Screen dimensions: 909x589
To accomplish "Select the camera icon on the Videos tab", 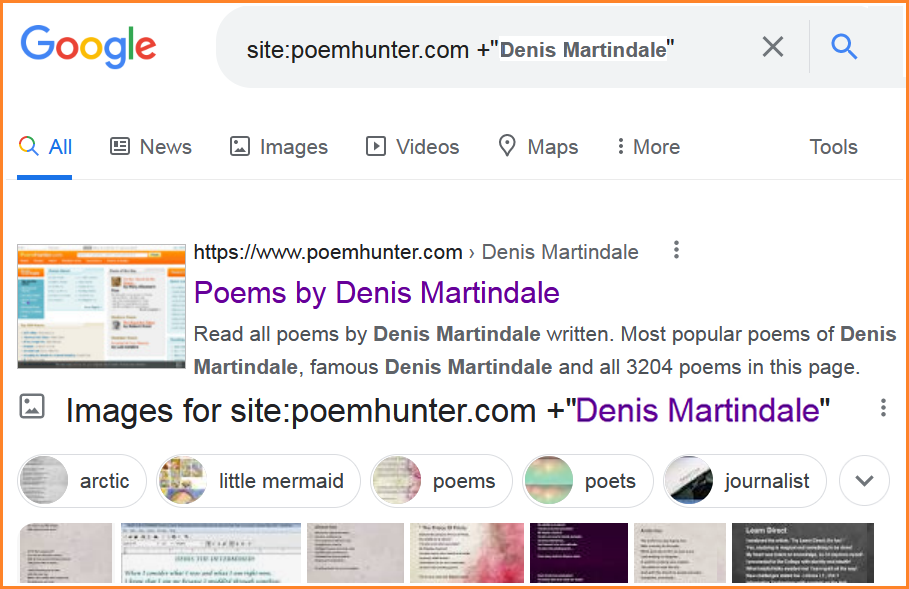I will (375, 146).
